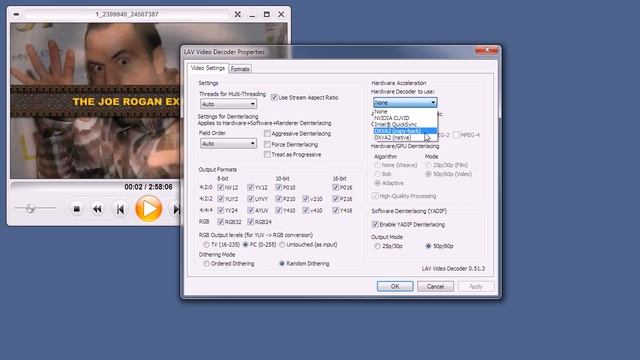
Task: Toggle the P016 output format checkbox
Action: 336,187
